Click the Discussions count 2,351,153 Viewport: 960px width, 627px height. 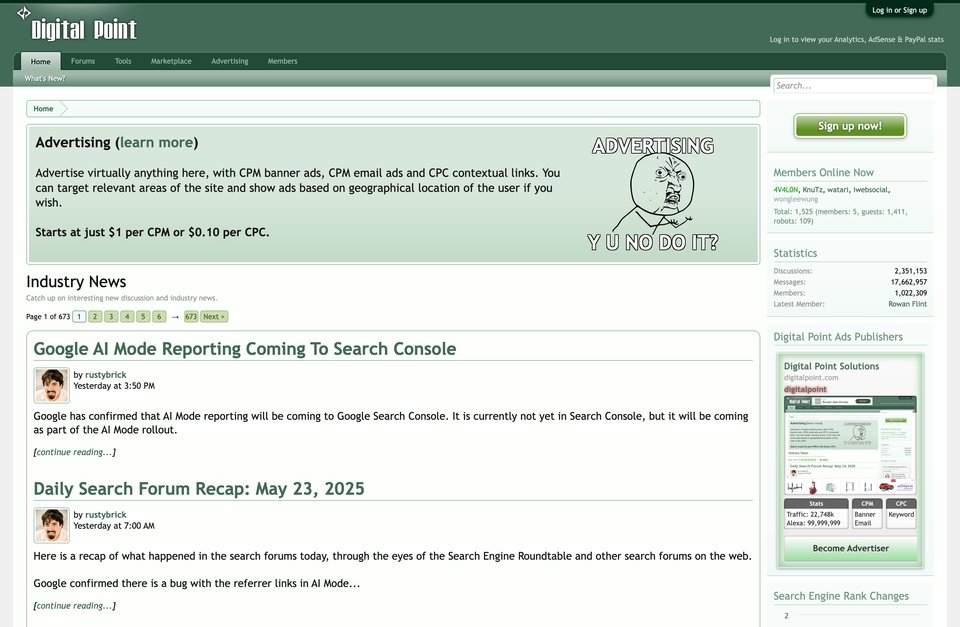[x=910, y=271]
